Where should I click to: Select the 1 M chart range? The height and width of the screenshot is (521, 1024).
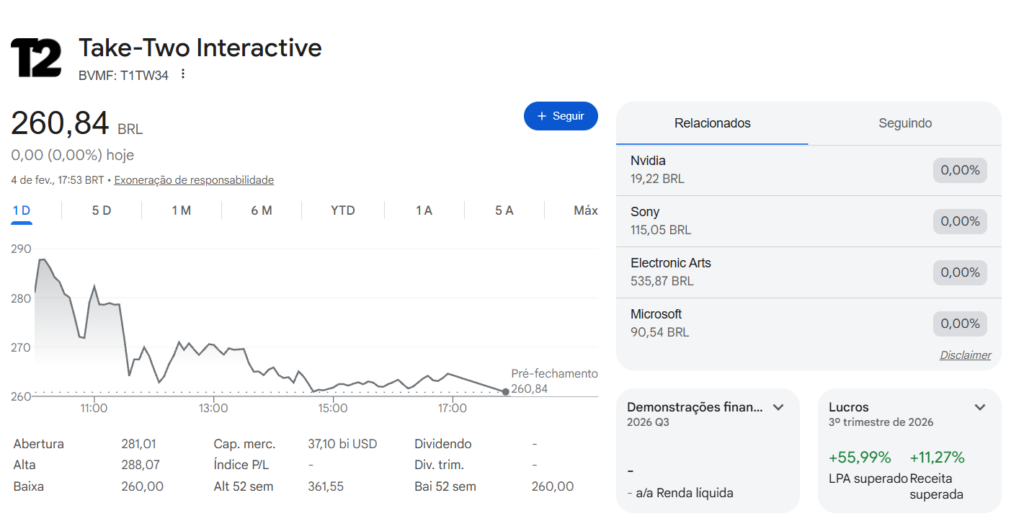pyautogui.click(x=181, y=210)
